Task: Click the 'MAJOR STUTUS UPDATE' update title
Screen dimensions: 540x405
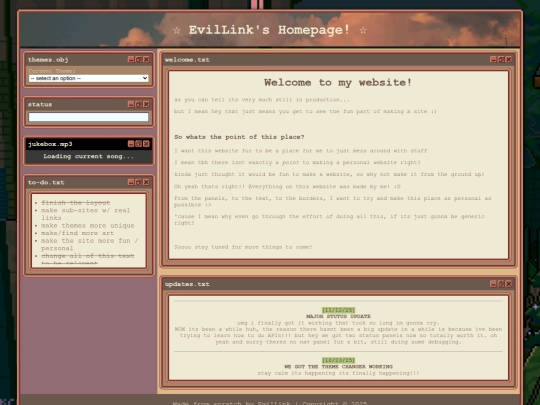Action: 339,316
